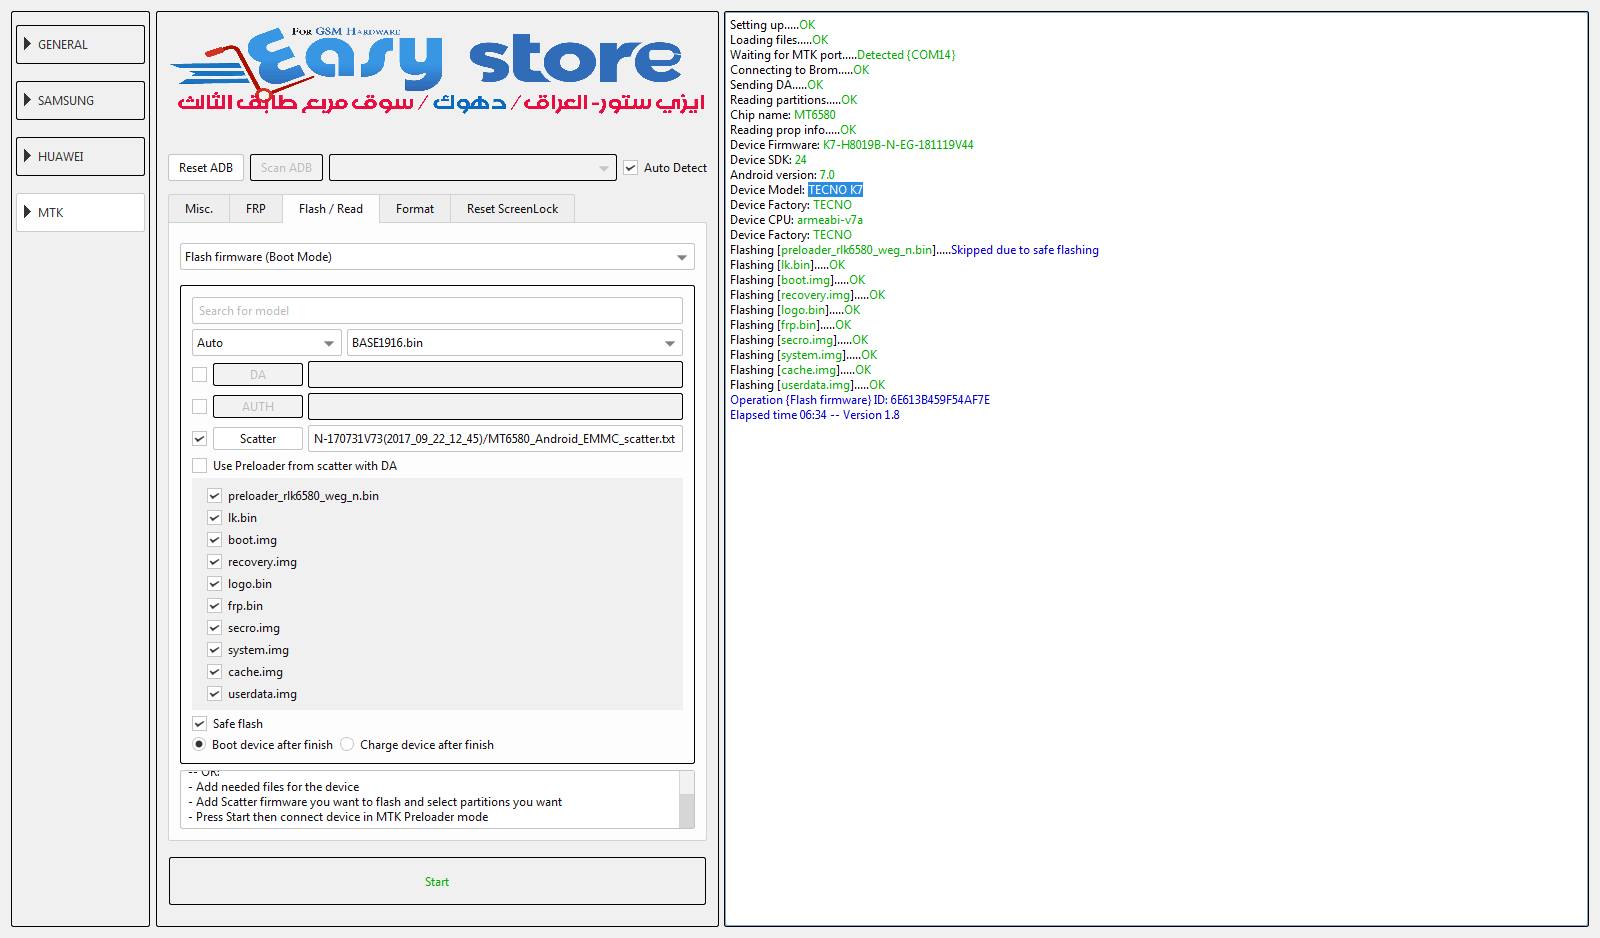Click the DA file path field
The height and width of the screenshot is (938, 1600).
[x=495, y=375]
